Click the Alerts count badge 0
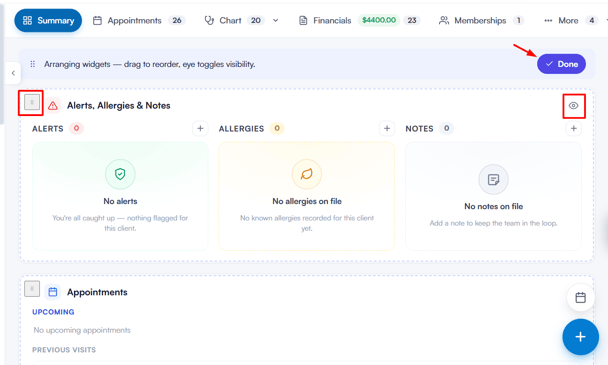Image resolution: width=608 pixels, height=365 pixels. [x=76, y=128]
